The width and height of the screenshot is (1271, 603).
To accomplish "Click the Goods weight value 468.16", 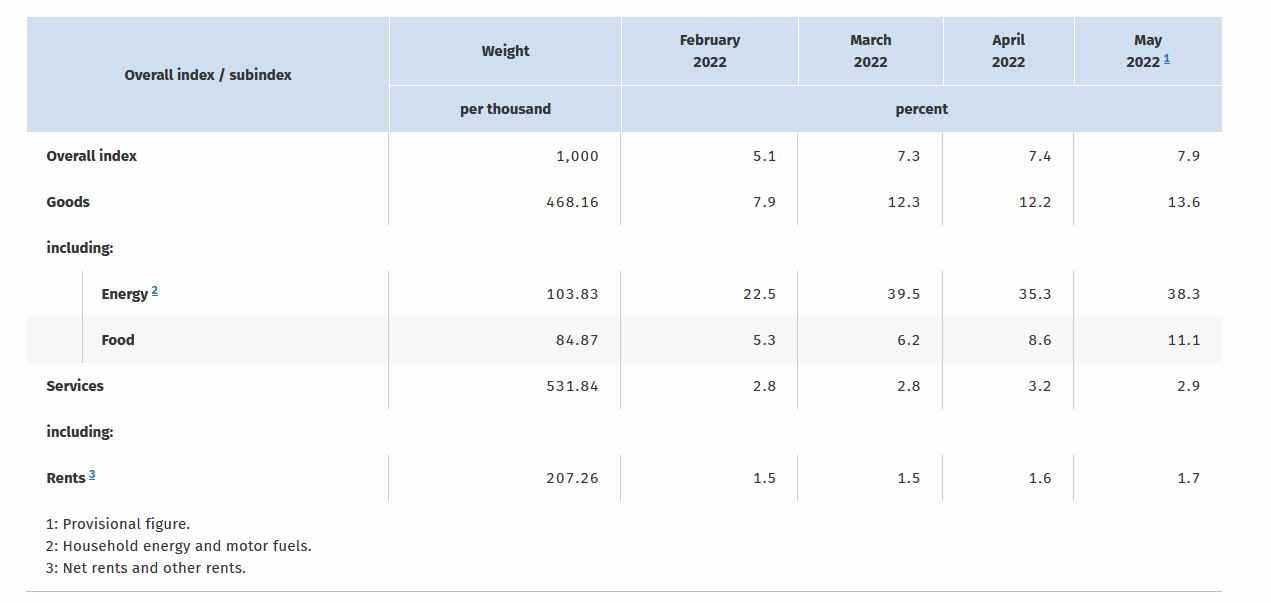I will [x=572, y=202].
